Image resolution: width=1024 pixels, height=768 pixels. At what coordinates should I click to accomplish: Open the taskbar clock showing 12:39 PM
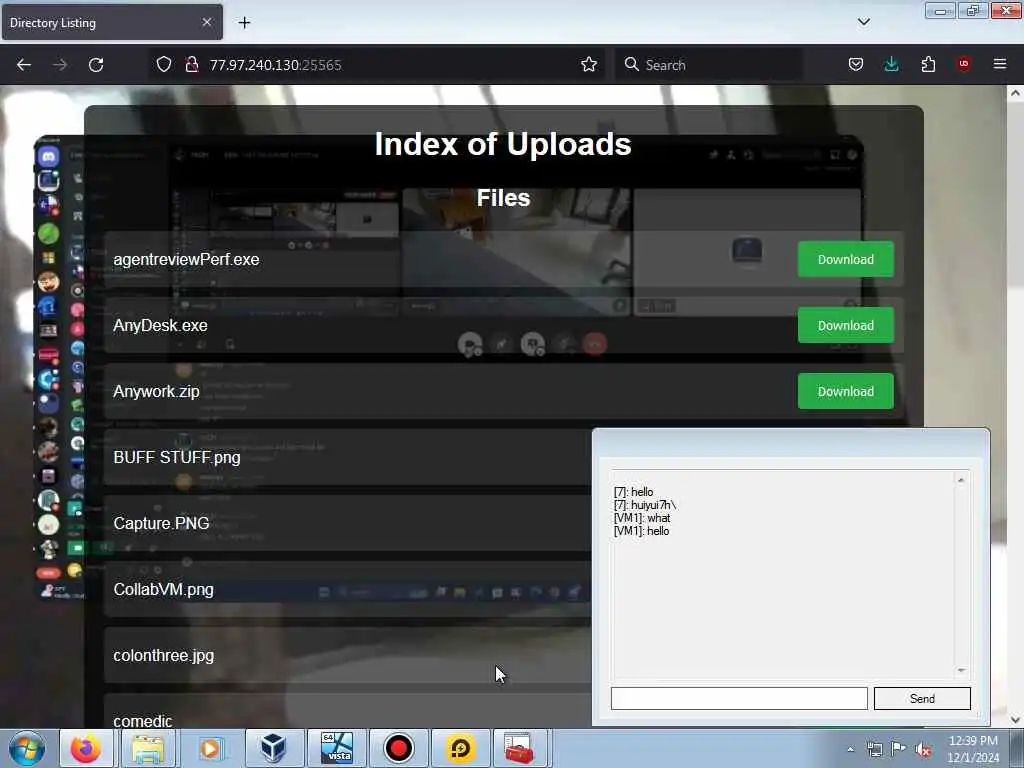(973, 748)
